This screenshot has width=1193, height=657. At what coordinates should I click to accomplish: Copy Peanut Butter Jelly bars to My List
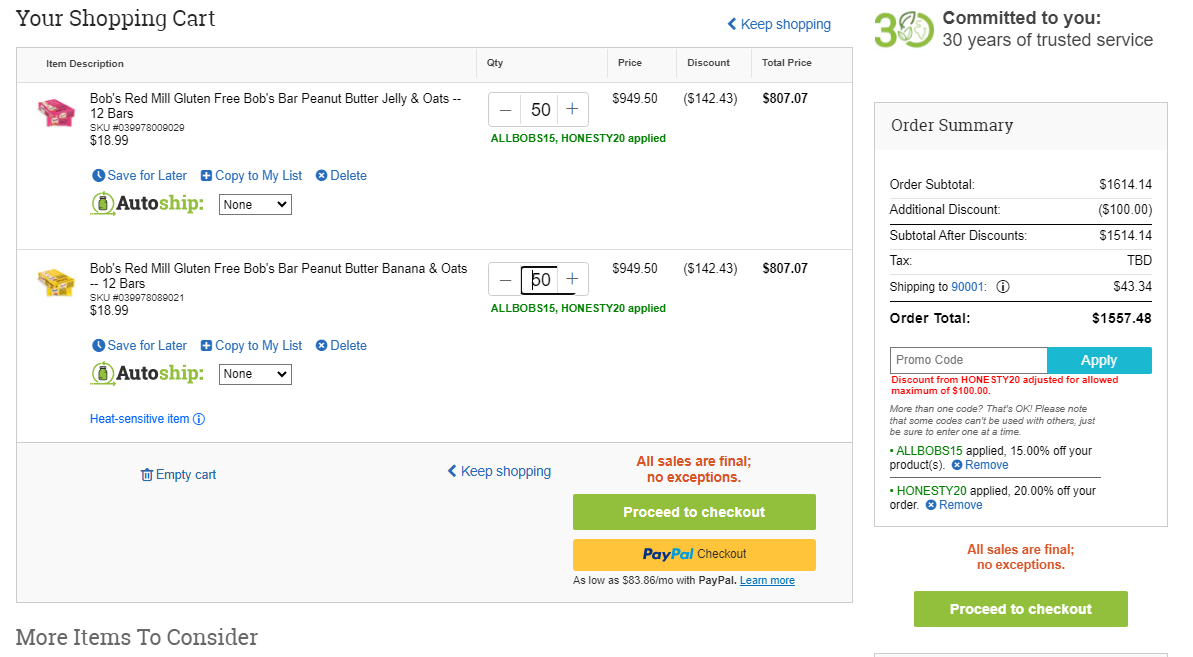tap(251, 176)
